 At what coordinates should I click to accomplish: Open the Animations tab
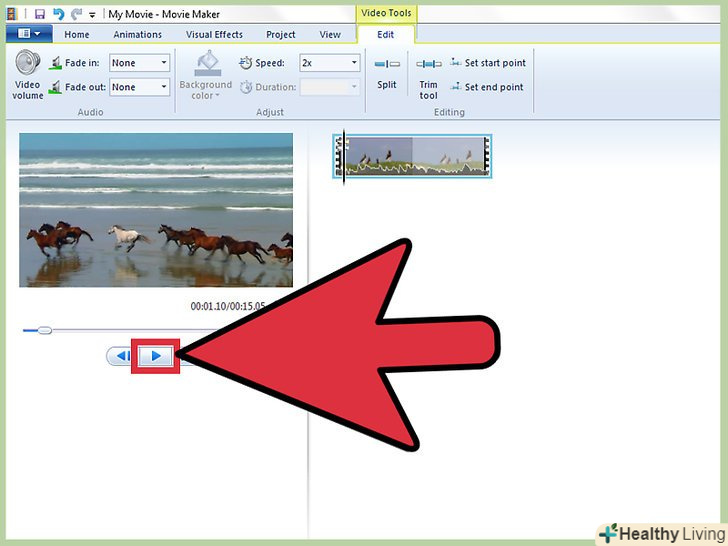tap(137, 34)
